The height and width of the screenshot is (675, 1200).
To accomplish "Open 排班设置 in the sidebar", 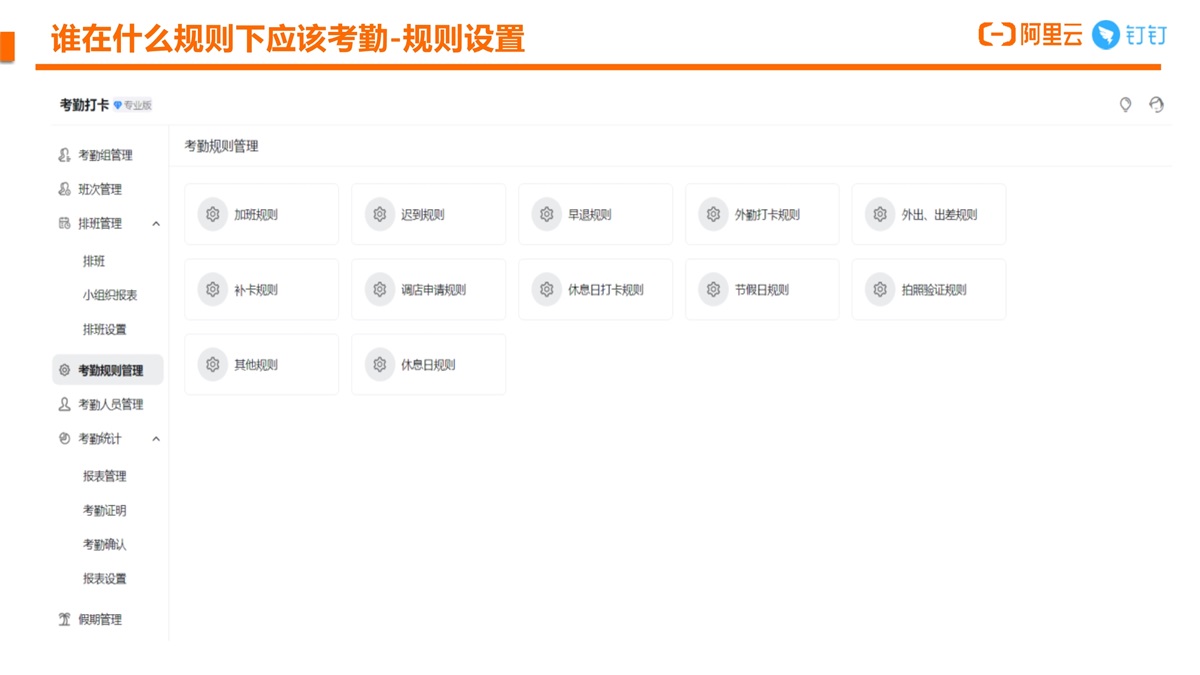I will [x=104, y=329].
